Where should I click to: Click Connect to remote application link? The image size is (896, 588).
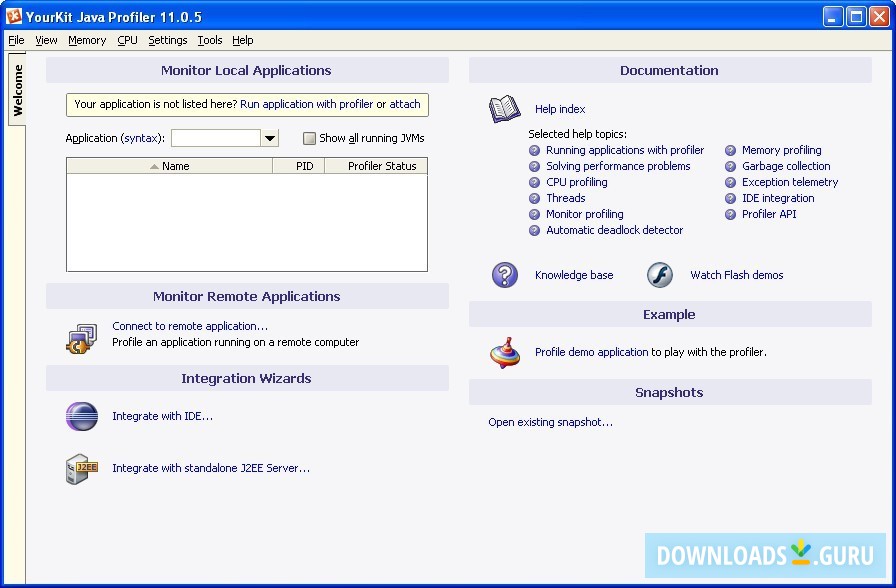tap(190, 326)
